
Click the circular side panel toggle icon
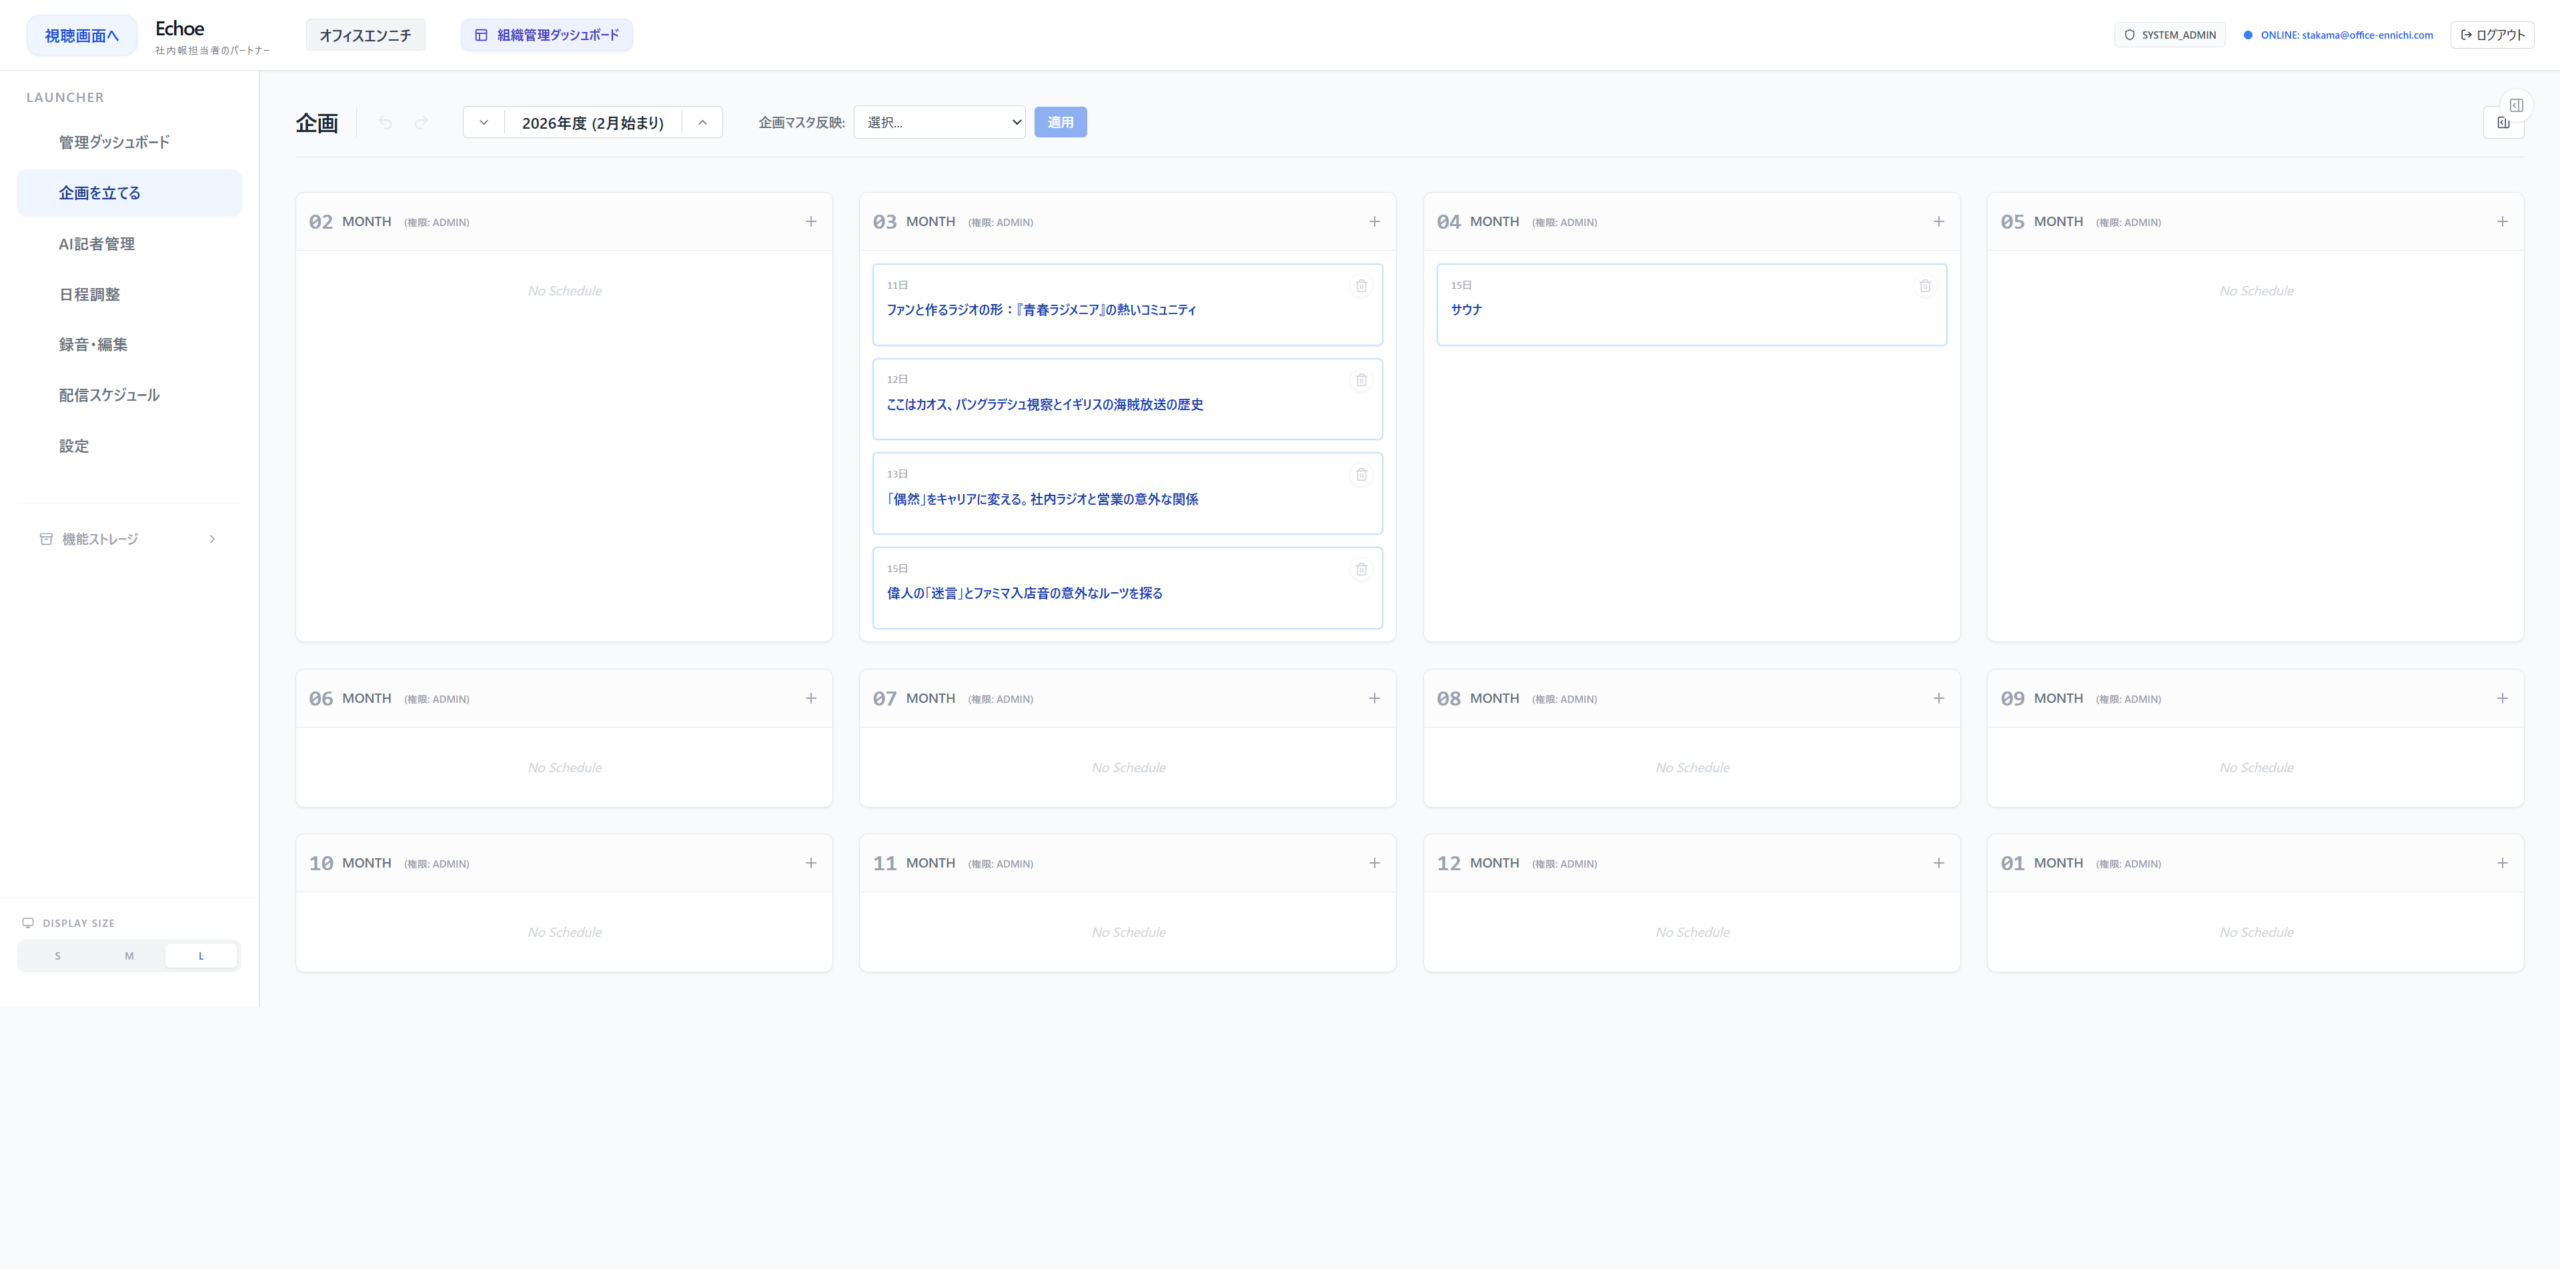click(x=2516, y=105)
